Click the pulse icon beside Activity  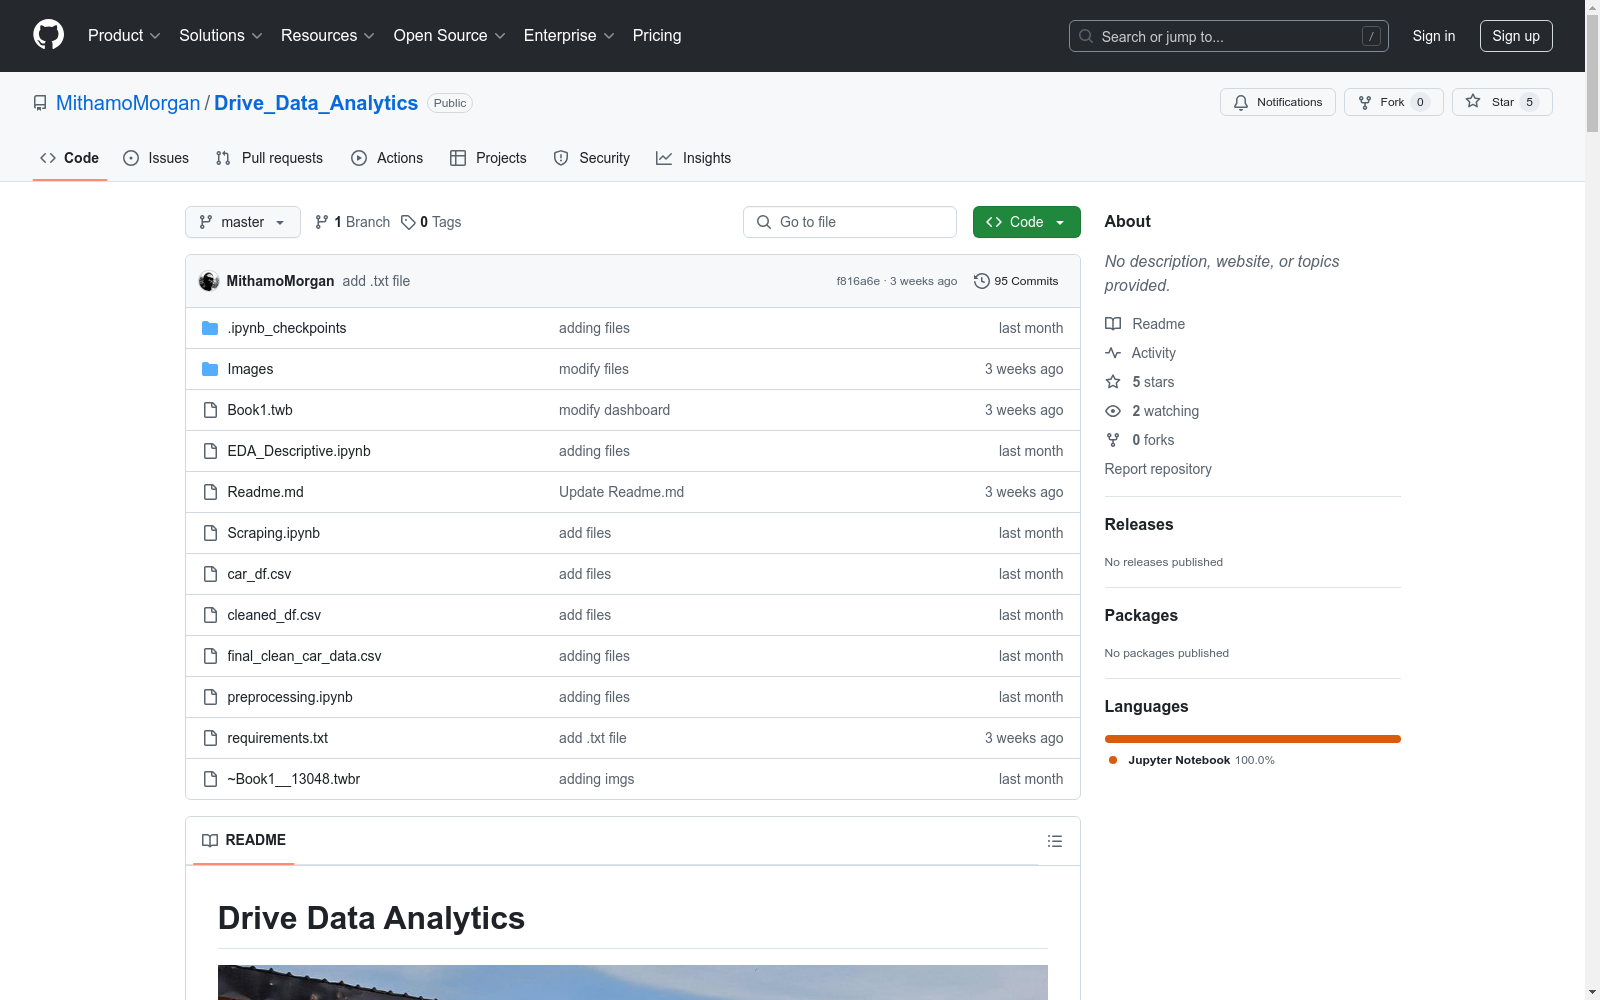(1113, 353)
